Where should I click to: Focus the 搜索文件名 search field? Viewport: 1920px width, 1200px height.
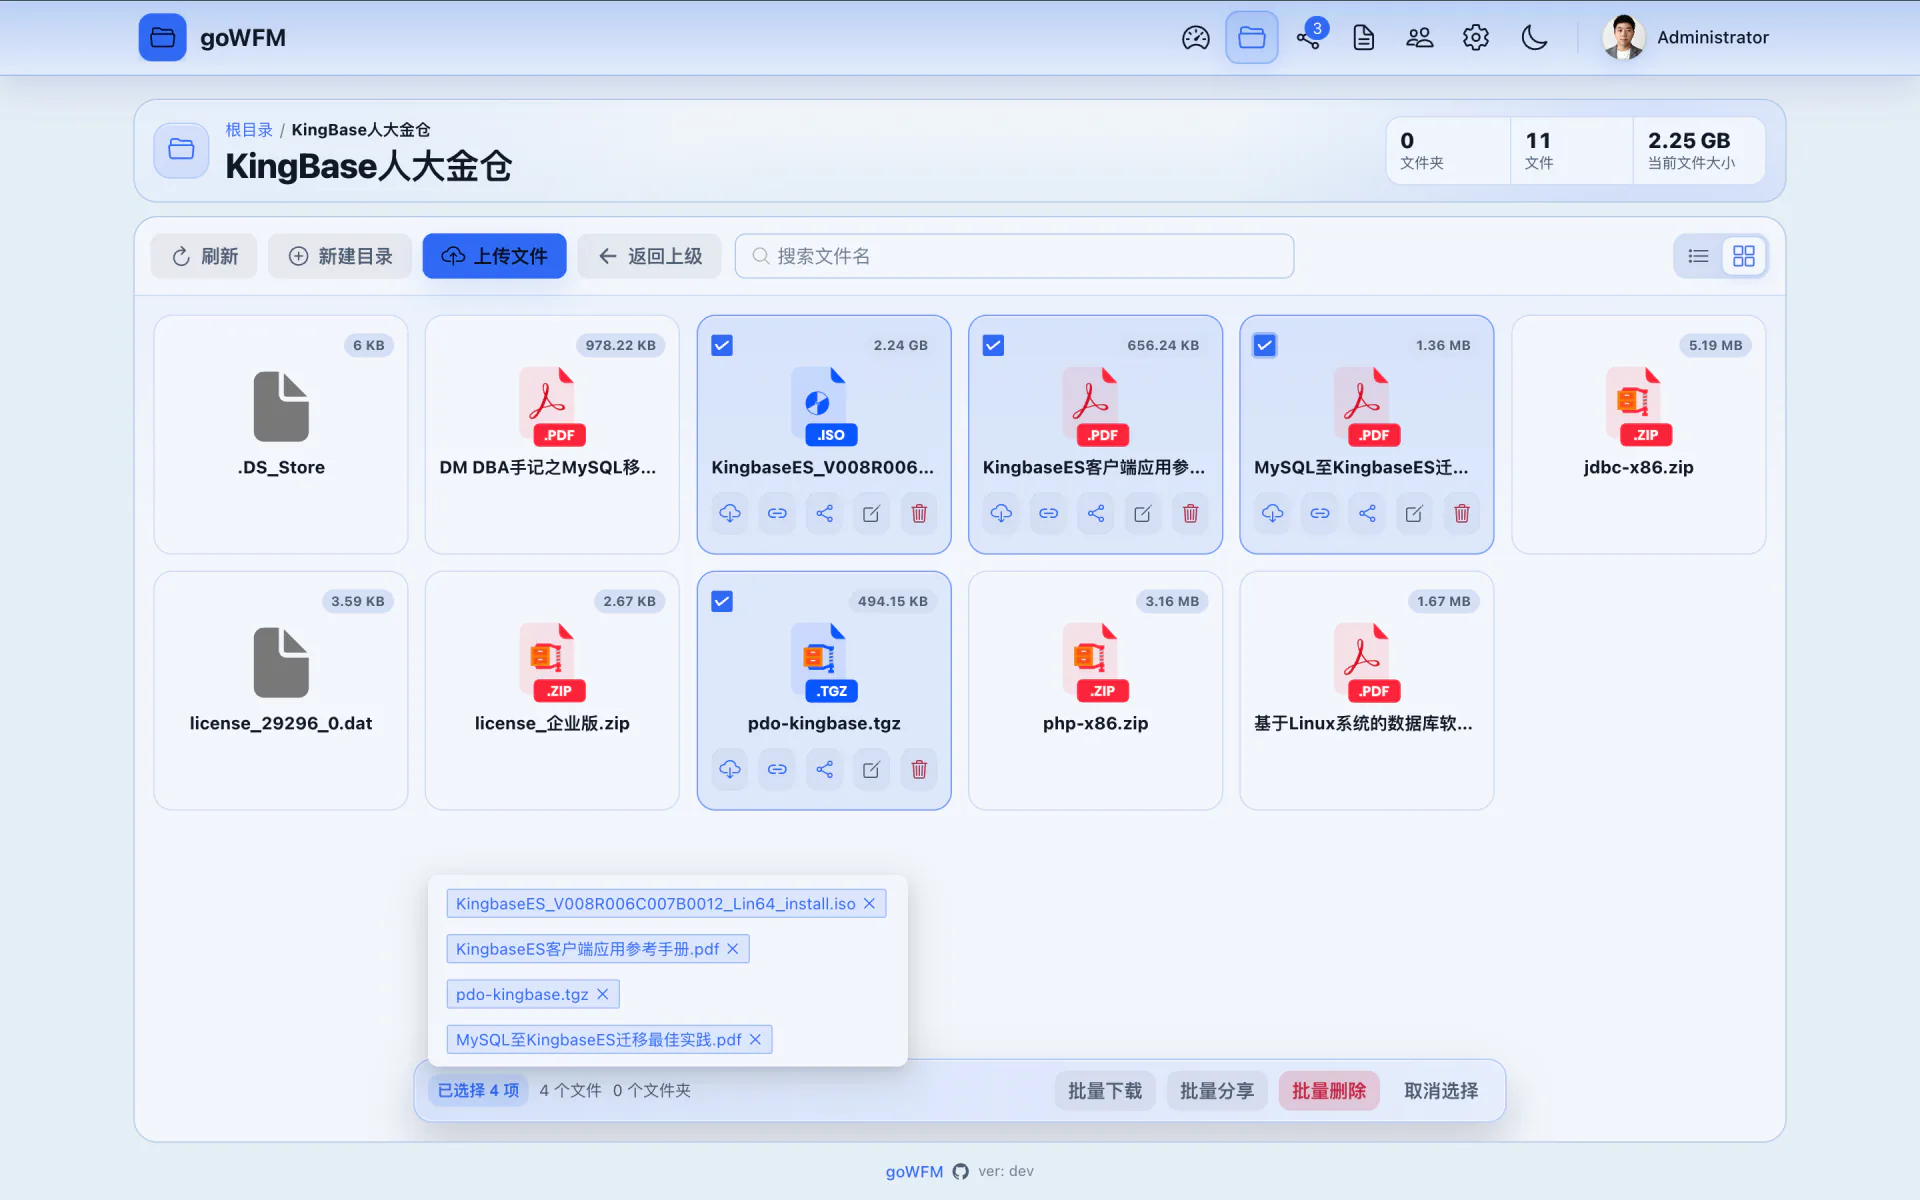coord(1014,257)
